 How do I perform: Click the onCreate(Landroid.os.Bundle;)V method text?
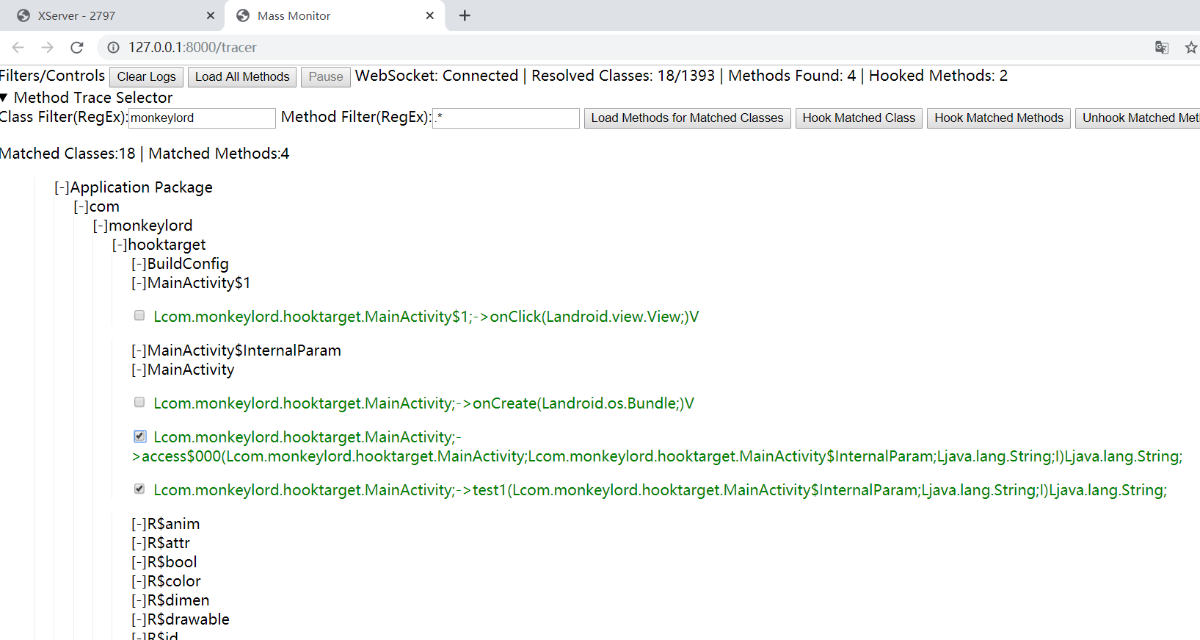point(424,403)
